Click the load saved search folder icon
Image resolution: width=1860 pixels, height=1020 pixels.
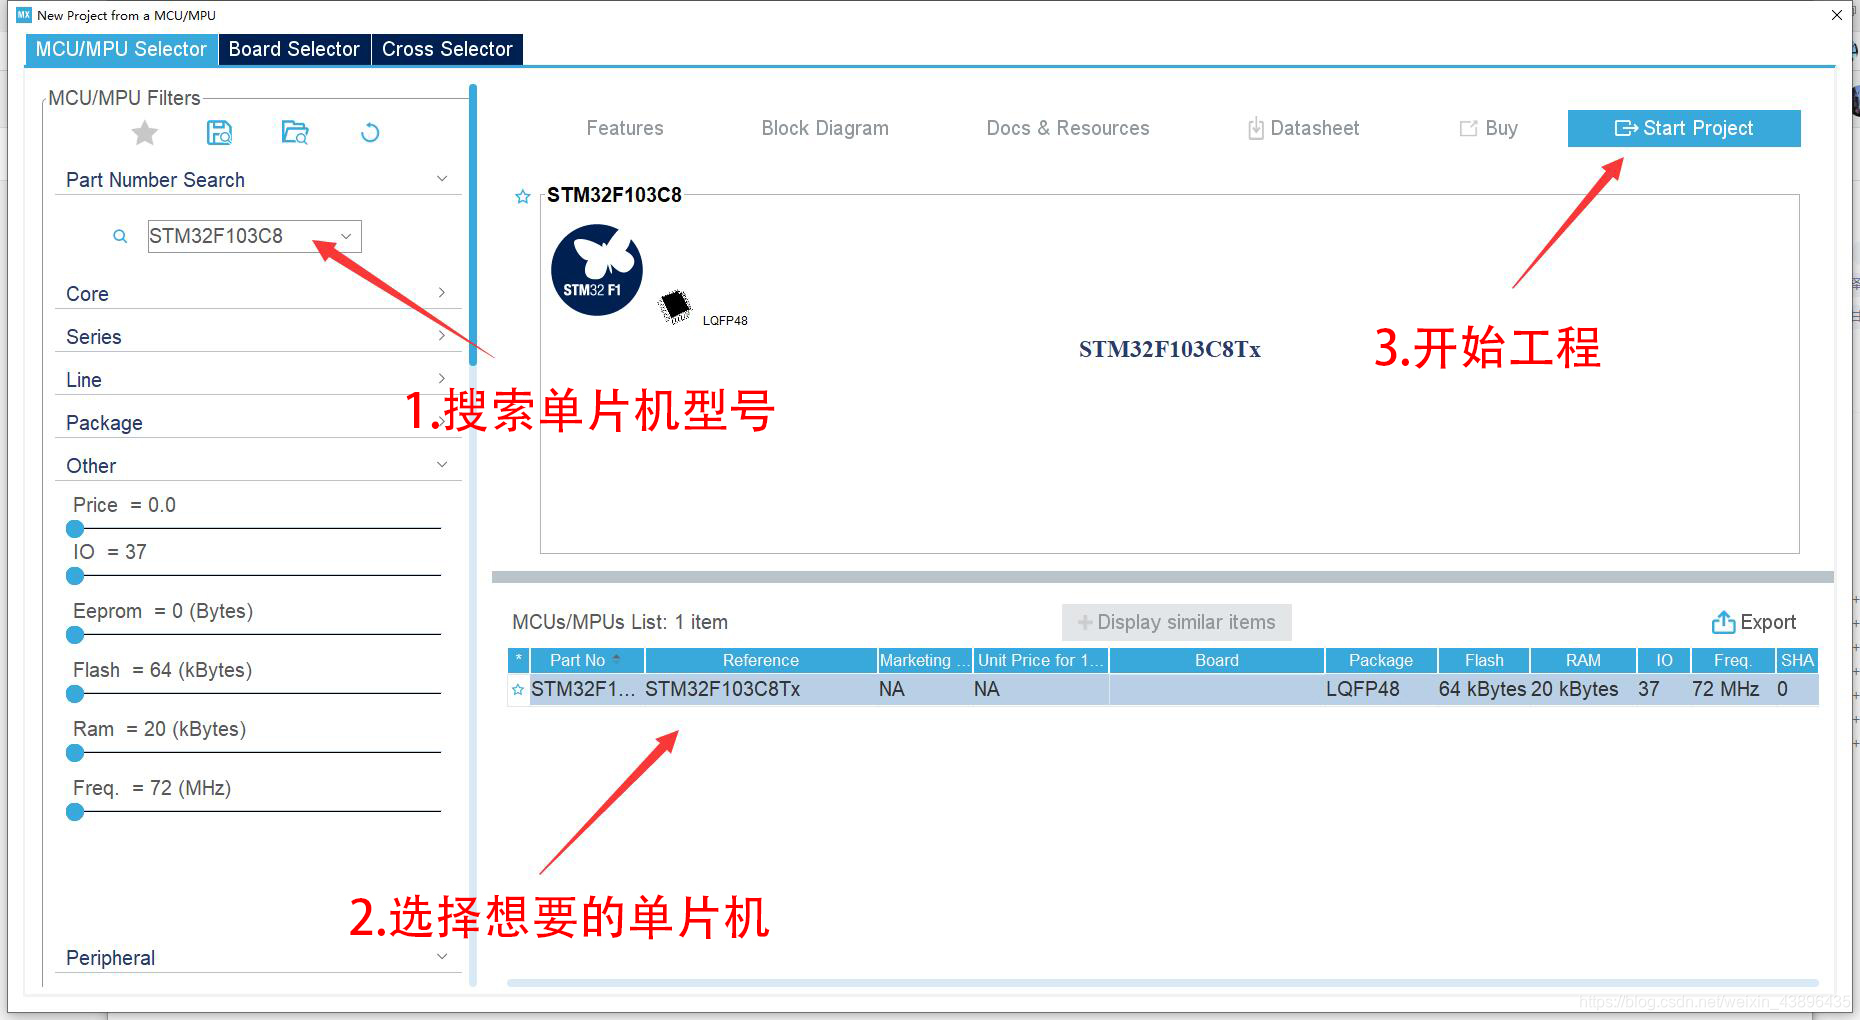295,132
